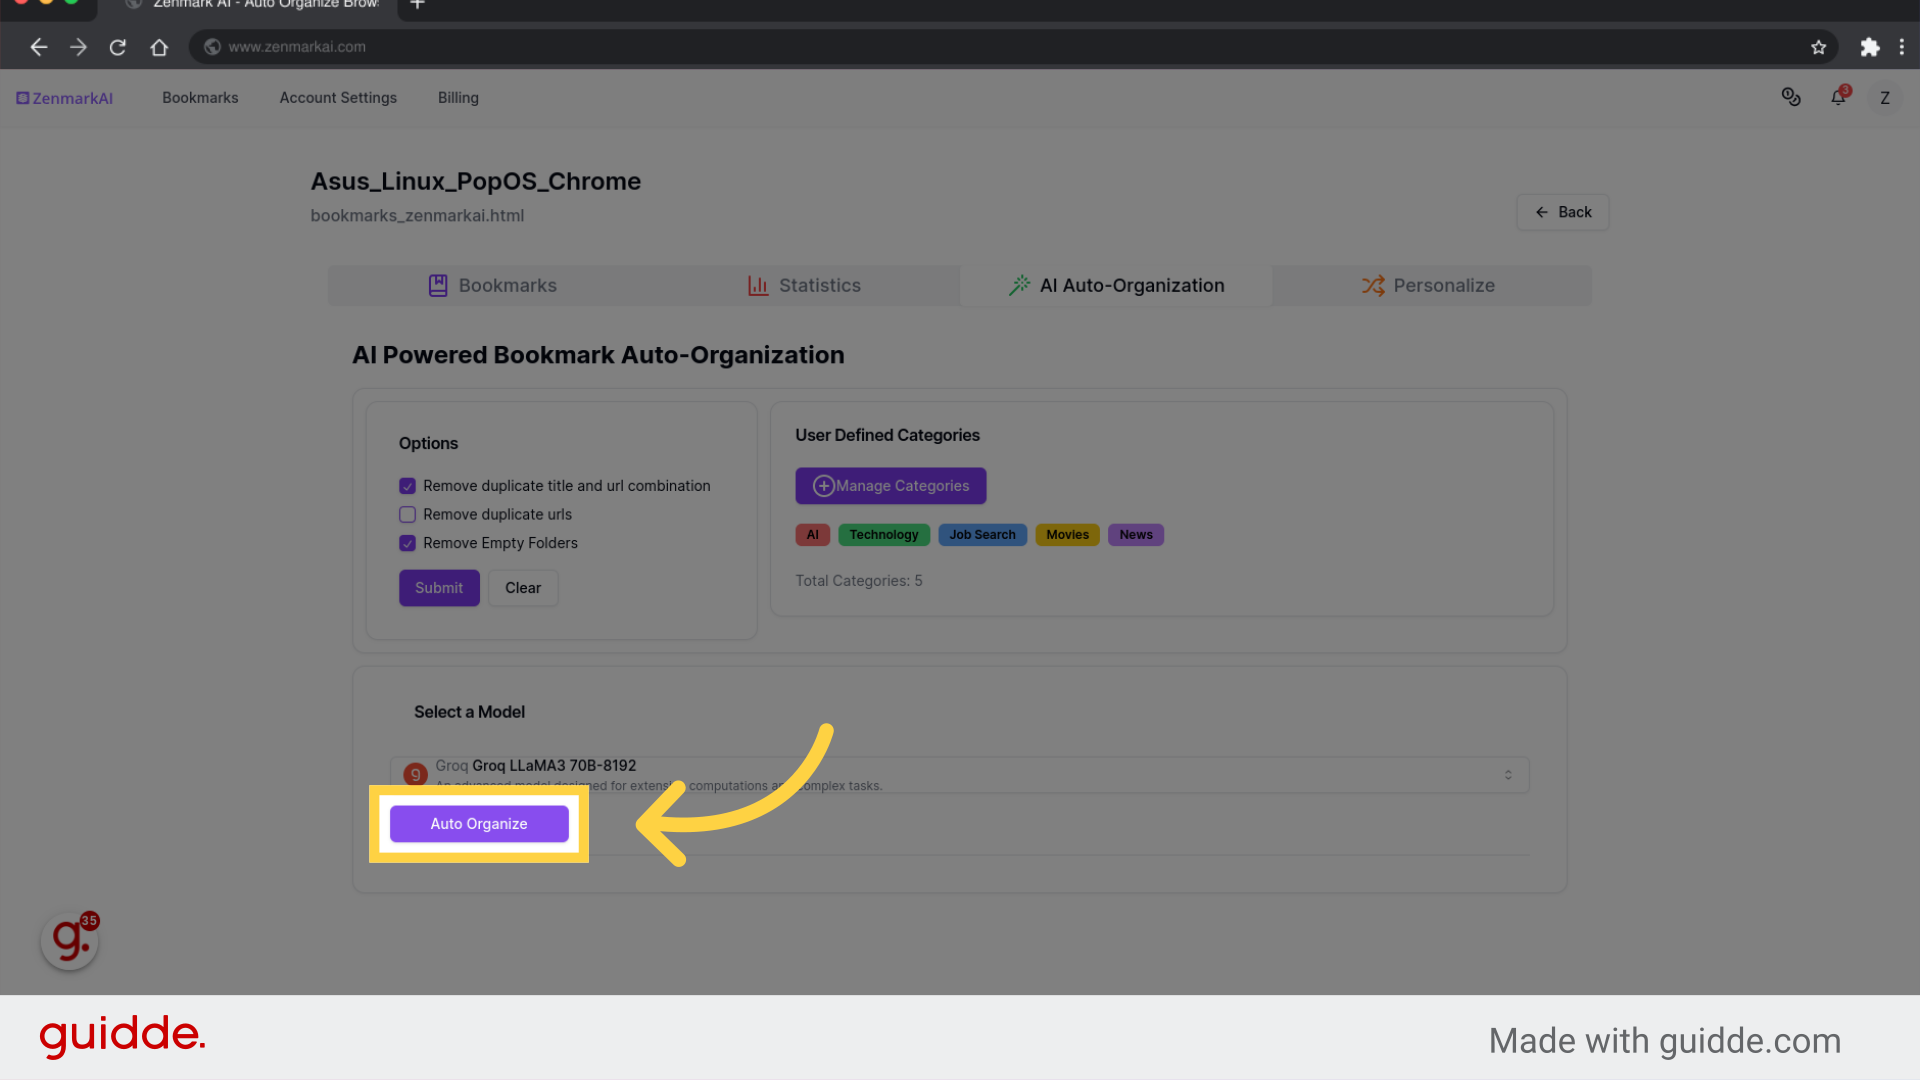Click the site info icon in address bar

[212, 47]
